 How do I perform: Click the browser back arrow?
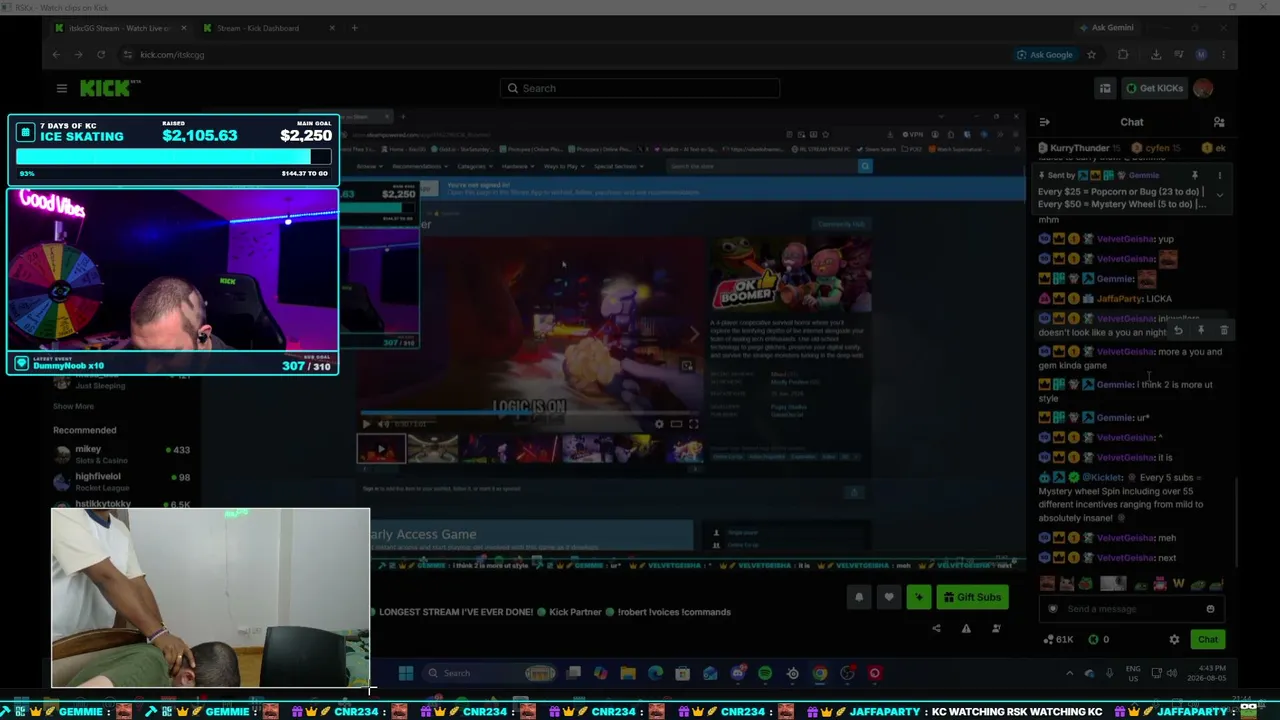[x=56, y=55]
